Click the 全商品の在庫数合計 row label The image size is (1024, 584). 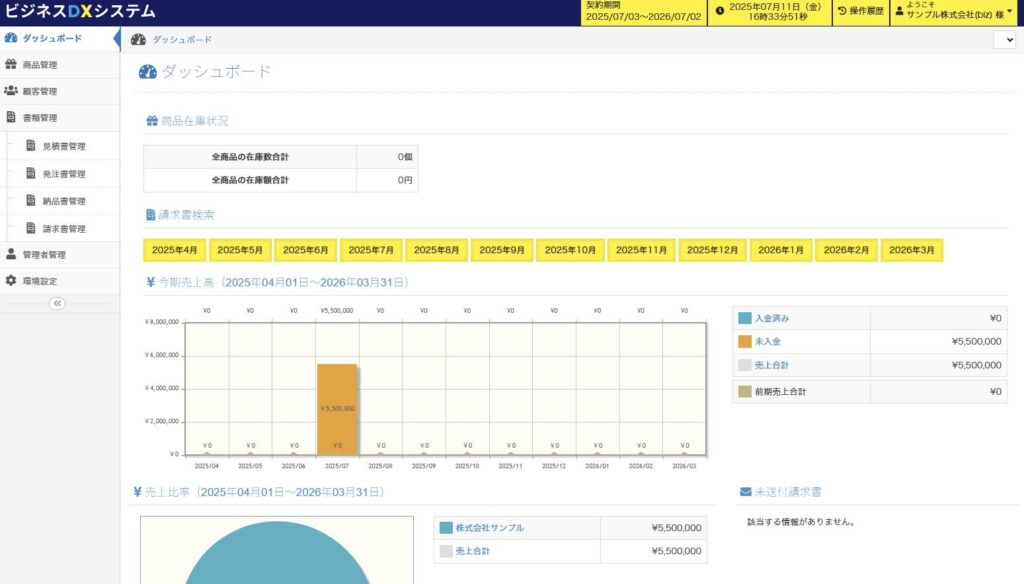[x=250, y=157]
